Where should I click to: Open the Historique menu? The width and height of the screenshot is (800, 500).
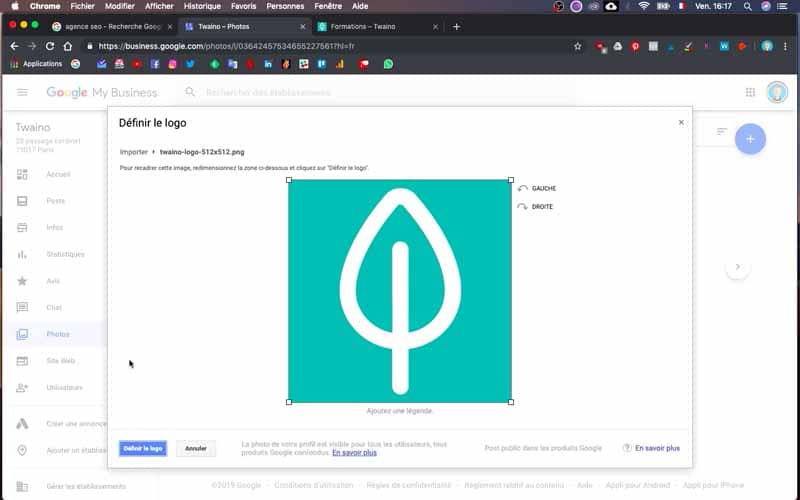[x=202, y=6]
